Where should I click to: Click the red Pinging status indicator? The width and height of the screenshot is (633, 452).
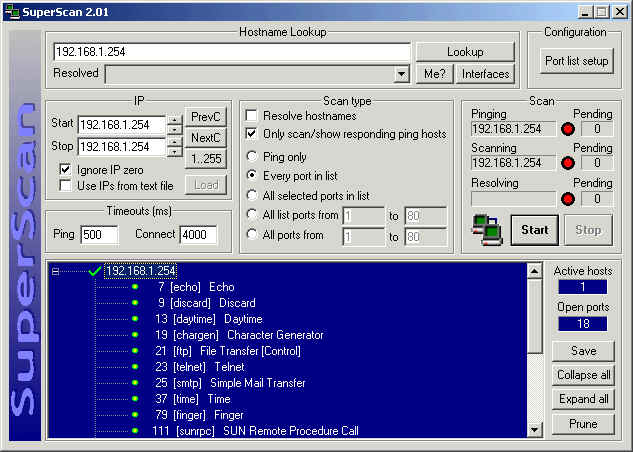click(x=568, y=129)
